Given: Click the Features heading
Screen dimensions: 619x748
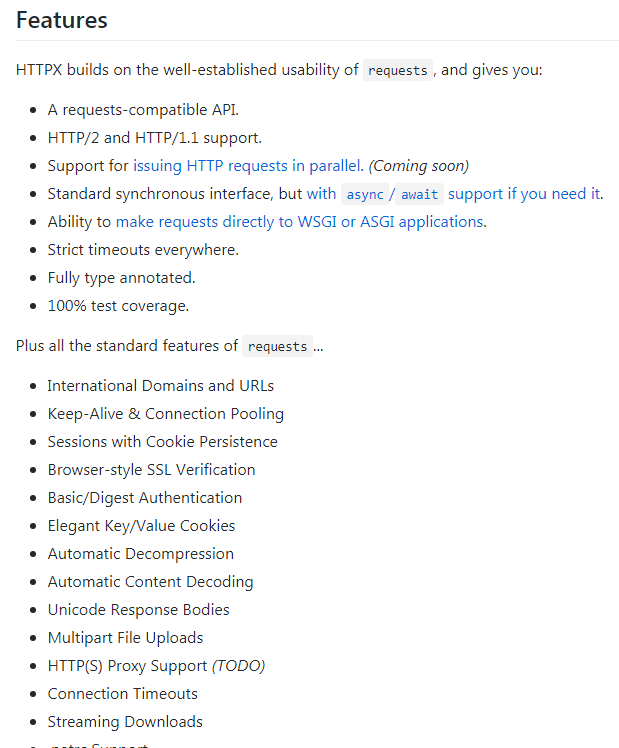Looking at the screenshot, I should [62, 20].
